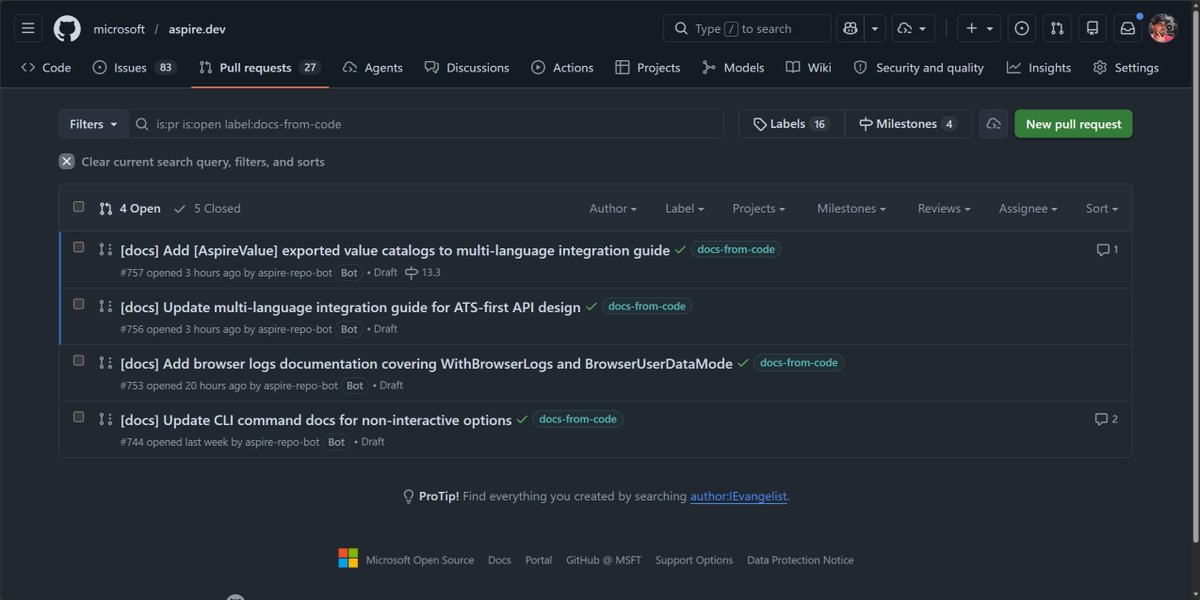Click the clear search X icon
The height and width of the screenshot is (600, 1200).
click(x=66, y=161)
